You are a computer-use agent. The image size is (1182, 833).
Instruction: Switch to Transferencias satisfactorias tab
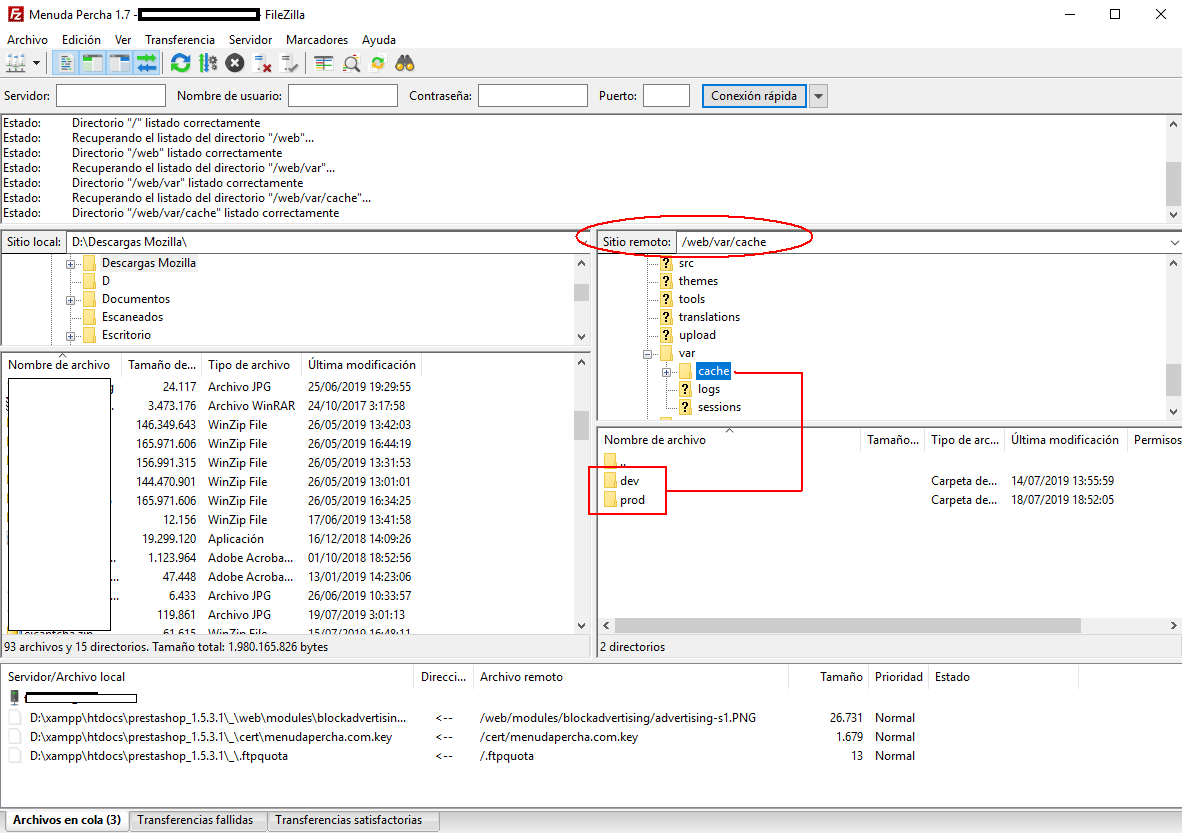coord(348,820)
